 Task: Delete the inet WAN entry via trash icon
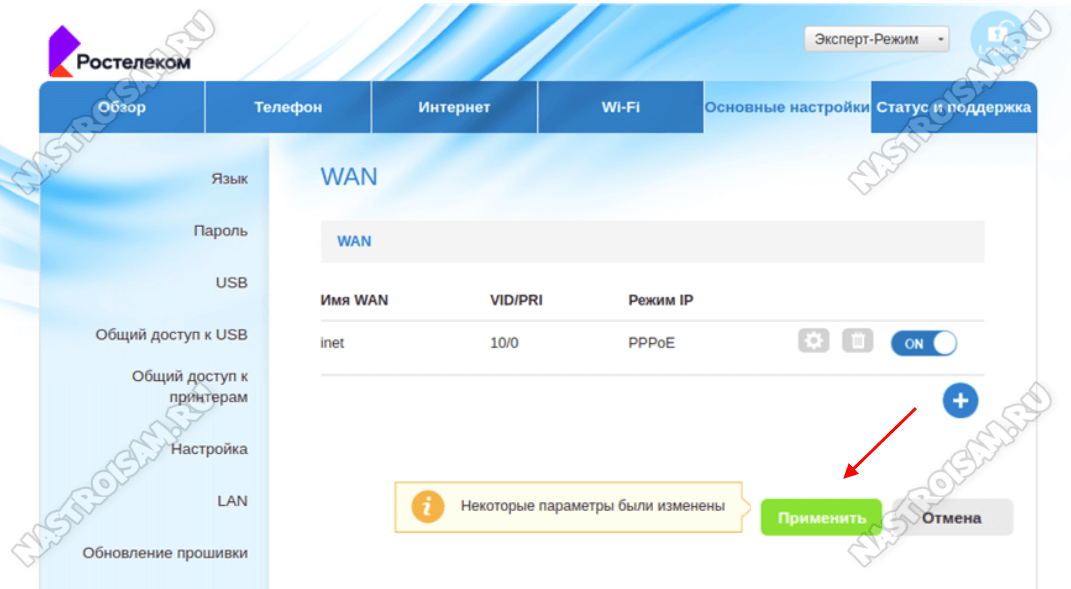coord(857,342)
